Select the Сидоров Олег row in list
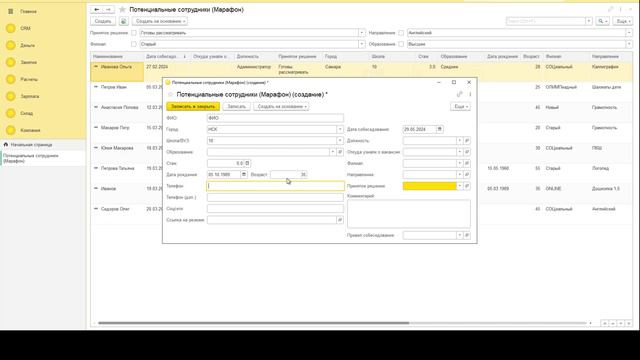The height and width of the screenshot is (360, 640). coord(361,213)
